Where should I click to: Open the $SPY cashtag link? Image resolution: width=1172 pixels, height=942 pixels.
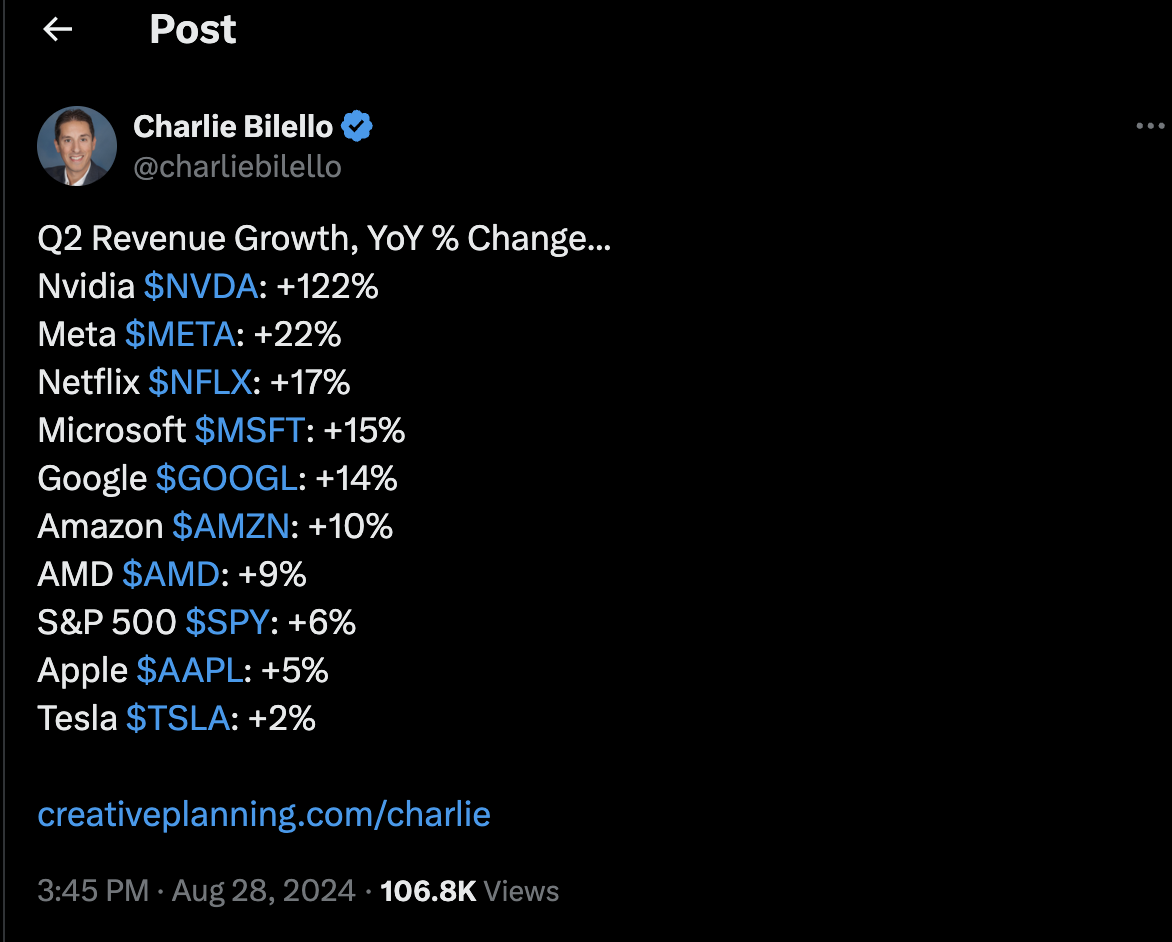[x=227, y=622]
